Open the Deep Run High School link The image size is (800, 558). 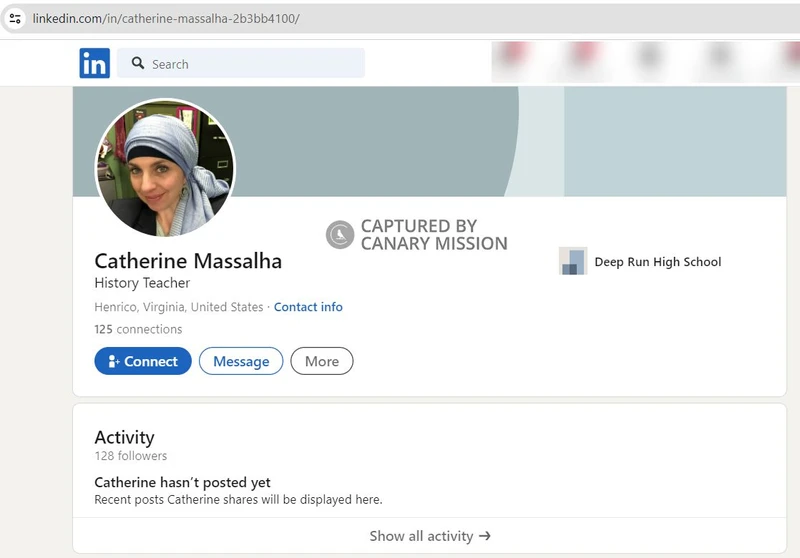coord(658,262)
